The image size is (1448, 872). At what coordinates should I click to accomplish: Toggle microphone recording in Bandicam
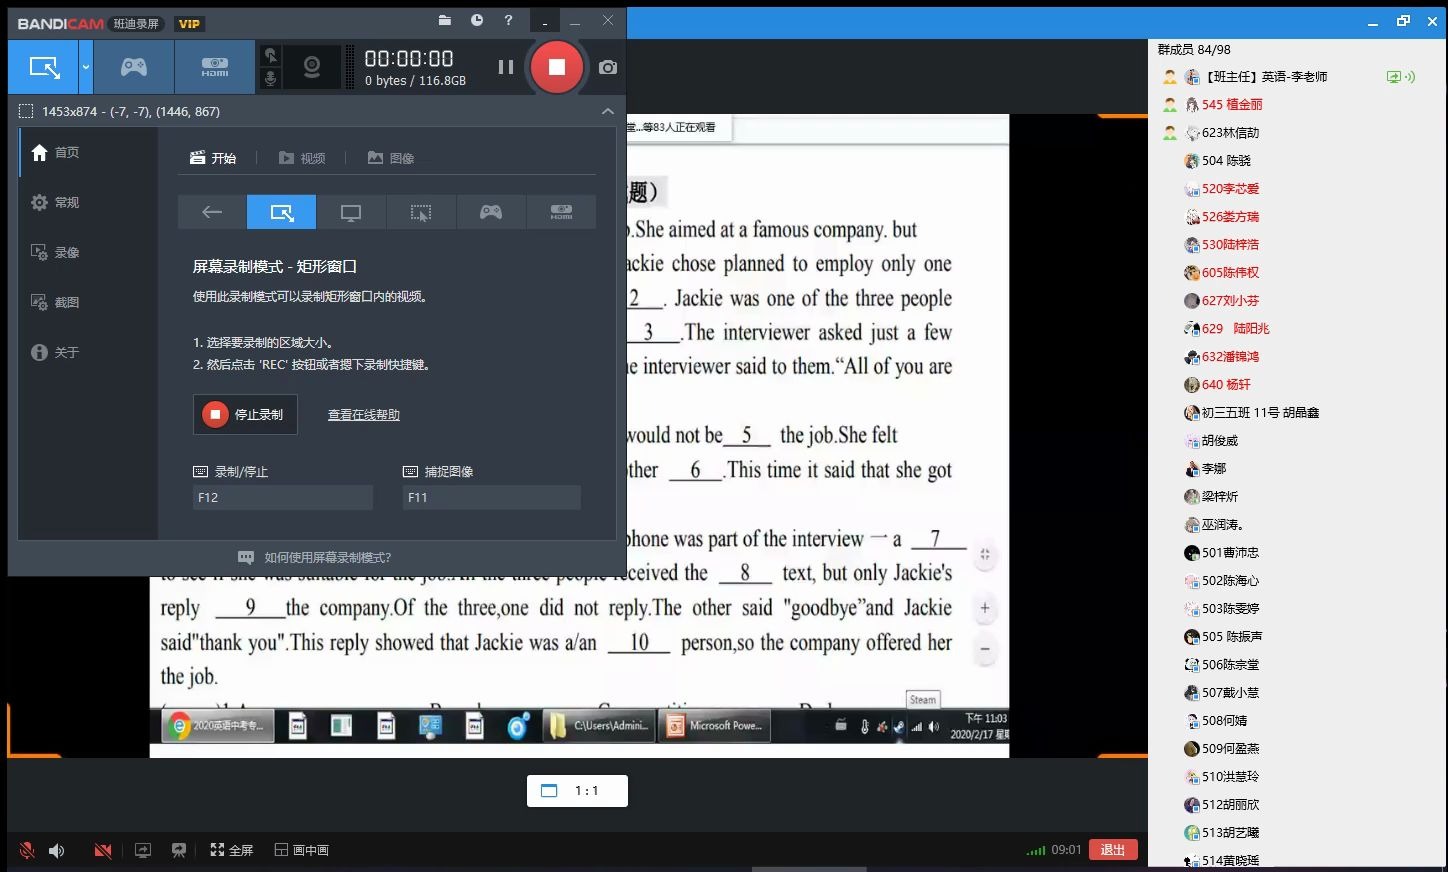(270, 79)
